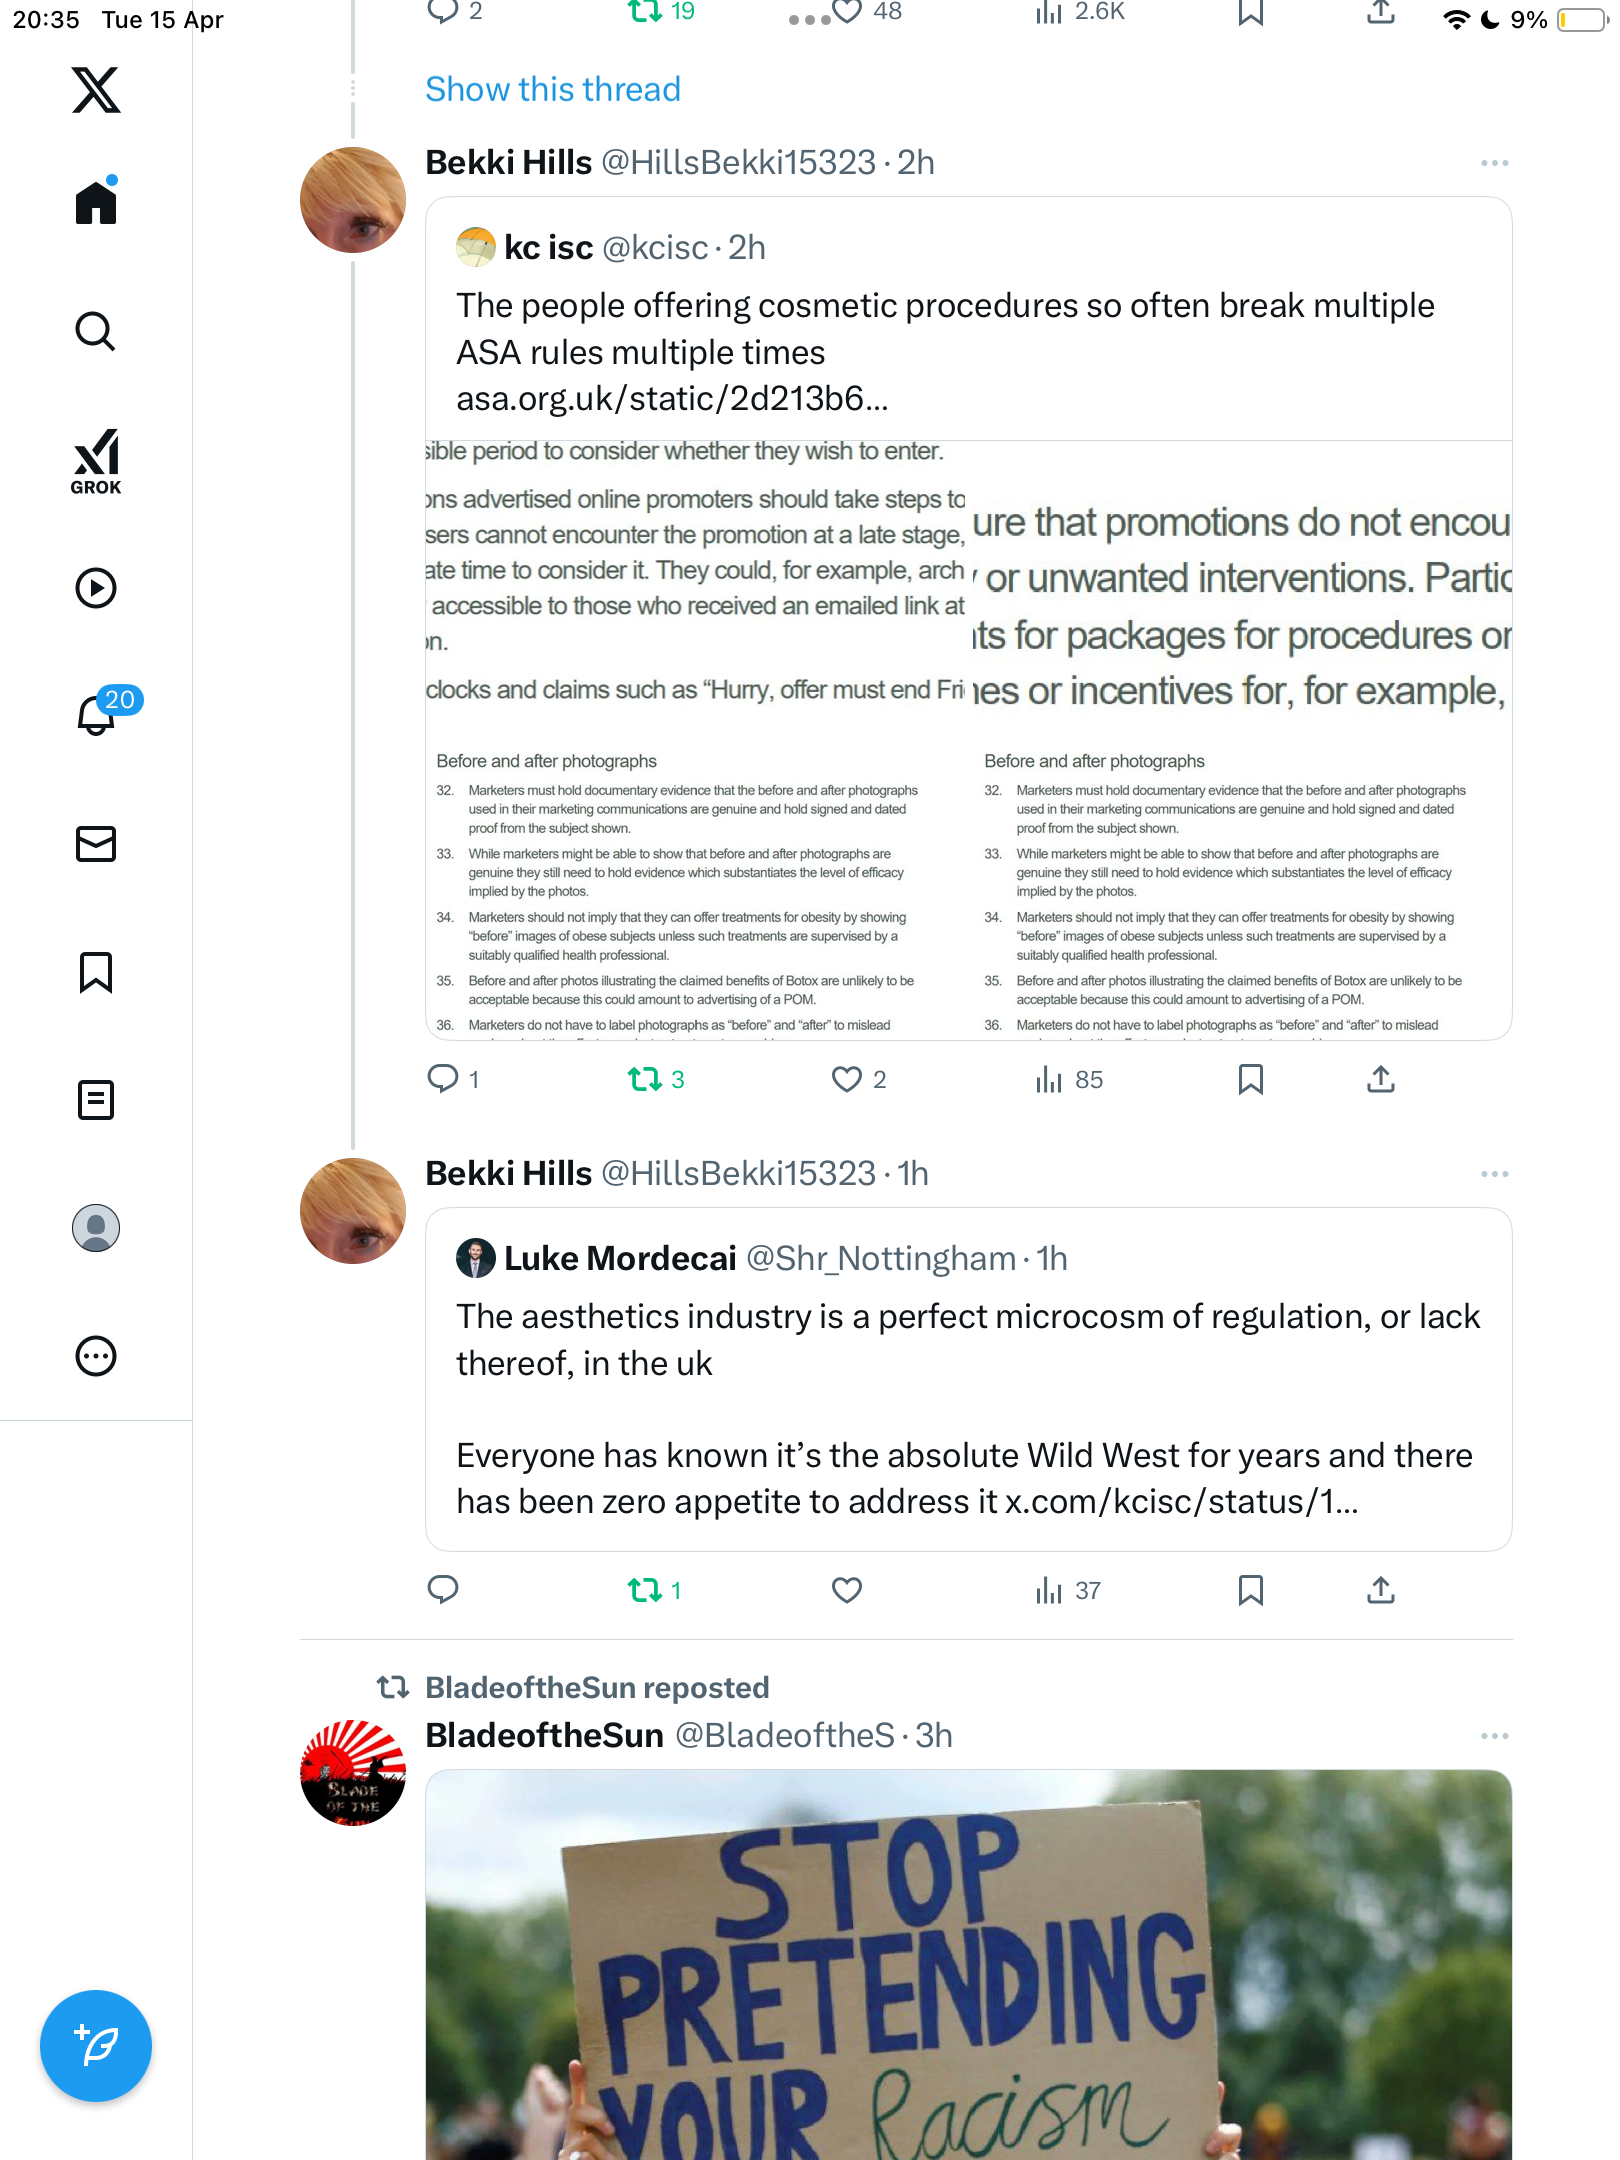Viewport: 1620px width, 2160px height.
Task: Open the video play icon in sidebar
Action: [96, 588]
